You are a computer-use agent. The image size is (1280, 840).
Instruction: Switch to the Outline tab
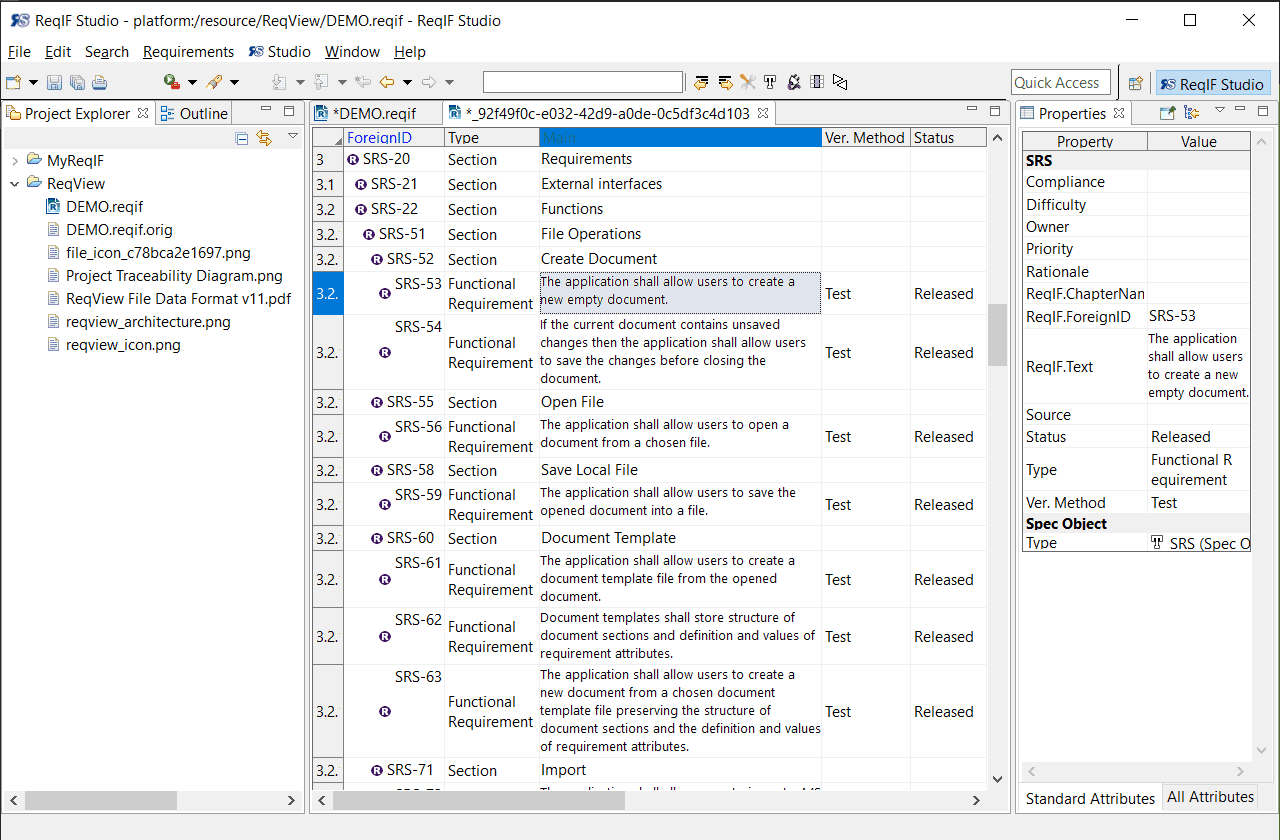pyautogui.click(x=194, y=114)
